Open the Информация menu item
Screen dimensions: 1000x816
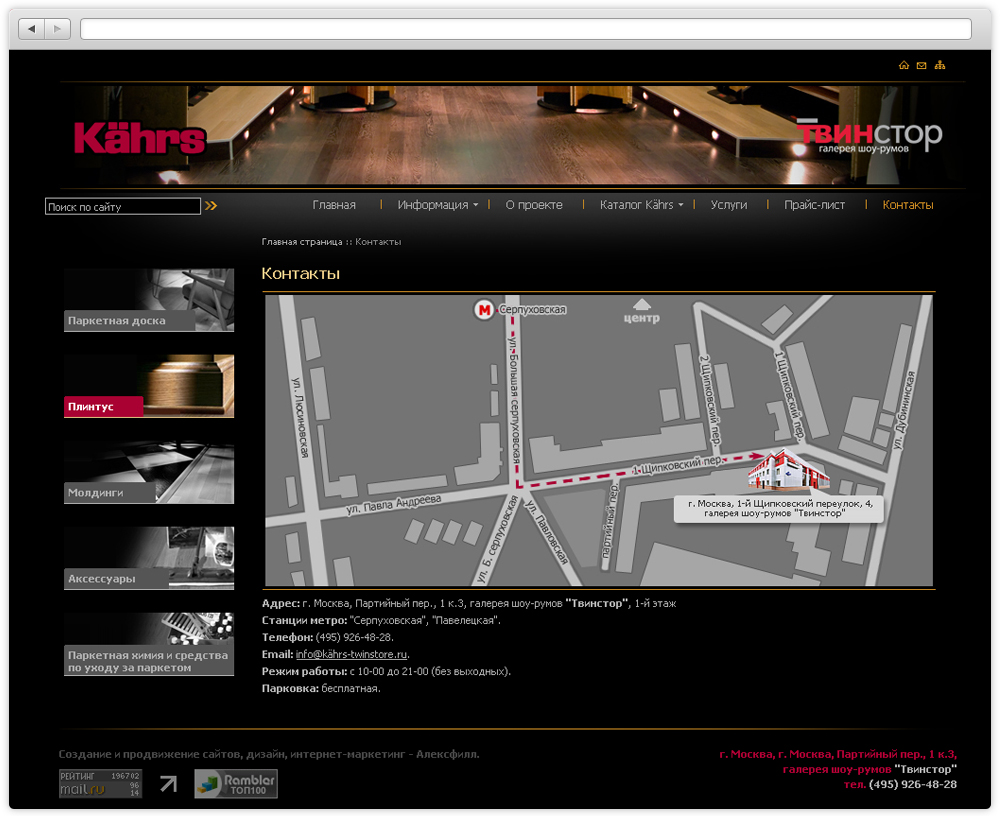coord(433,205)
